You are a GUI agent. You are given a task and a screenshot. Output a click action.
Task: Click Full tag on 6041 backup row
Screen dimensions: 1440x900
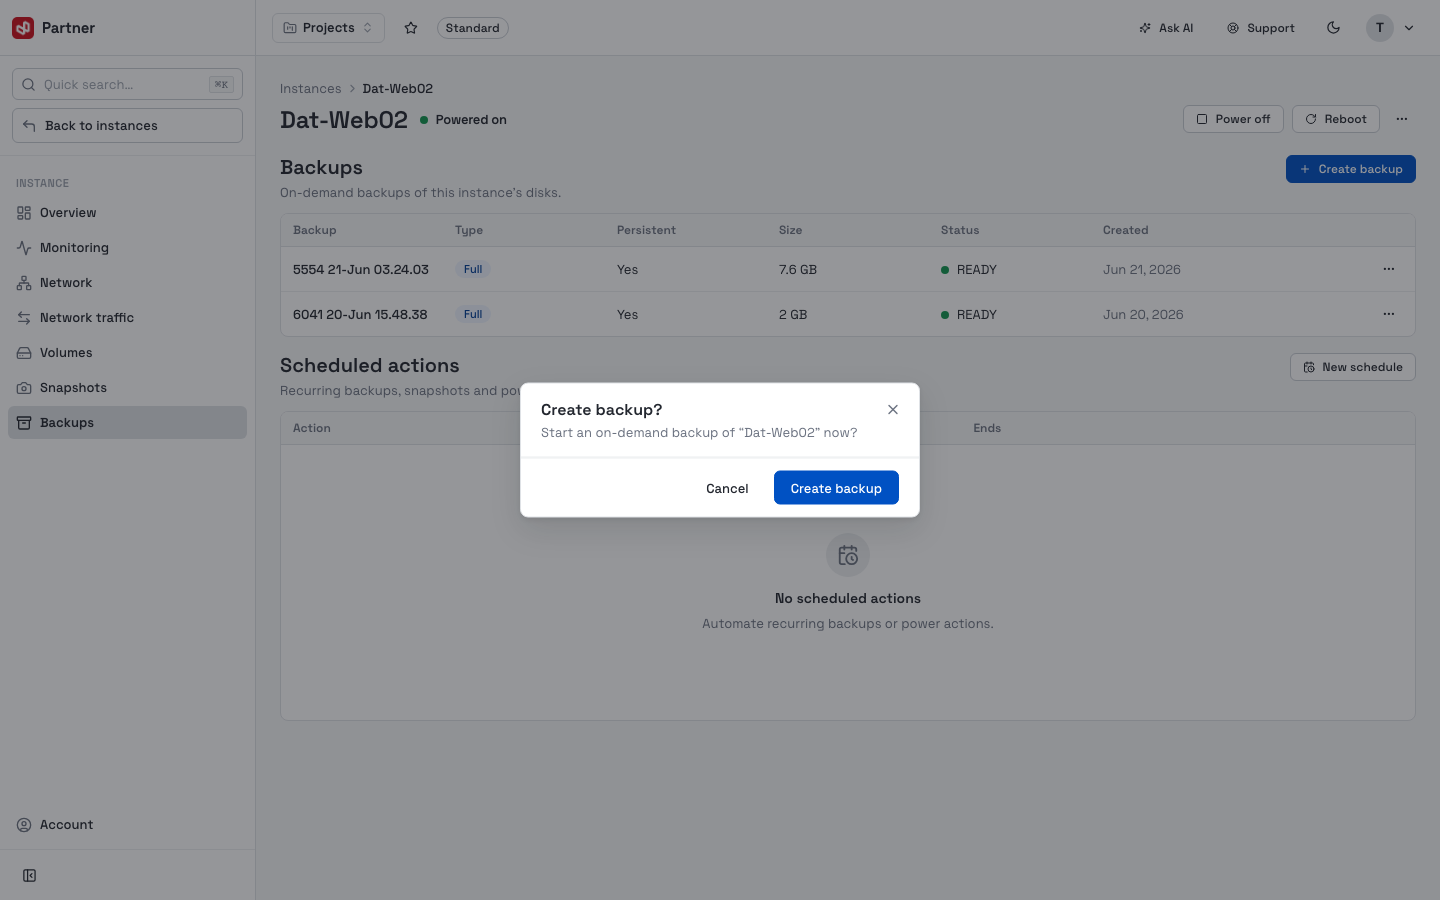[x=473, y=315]
